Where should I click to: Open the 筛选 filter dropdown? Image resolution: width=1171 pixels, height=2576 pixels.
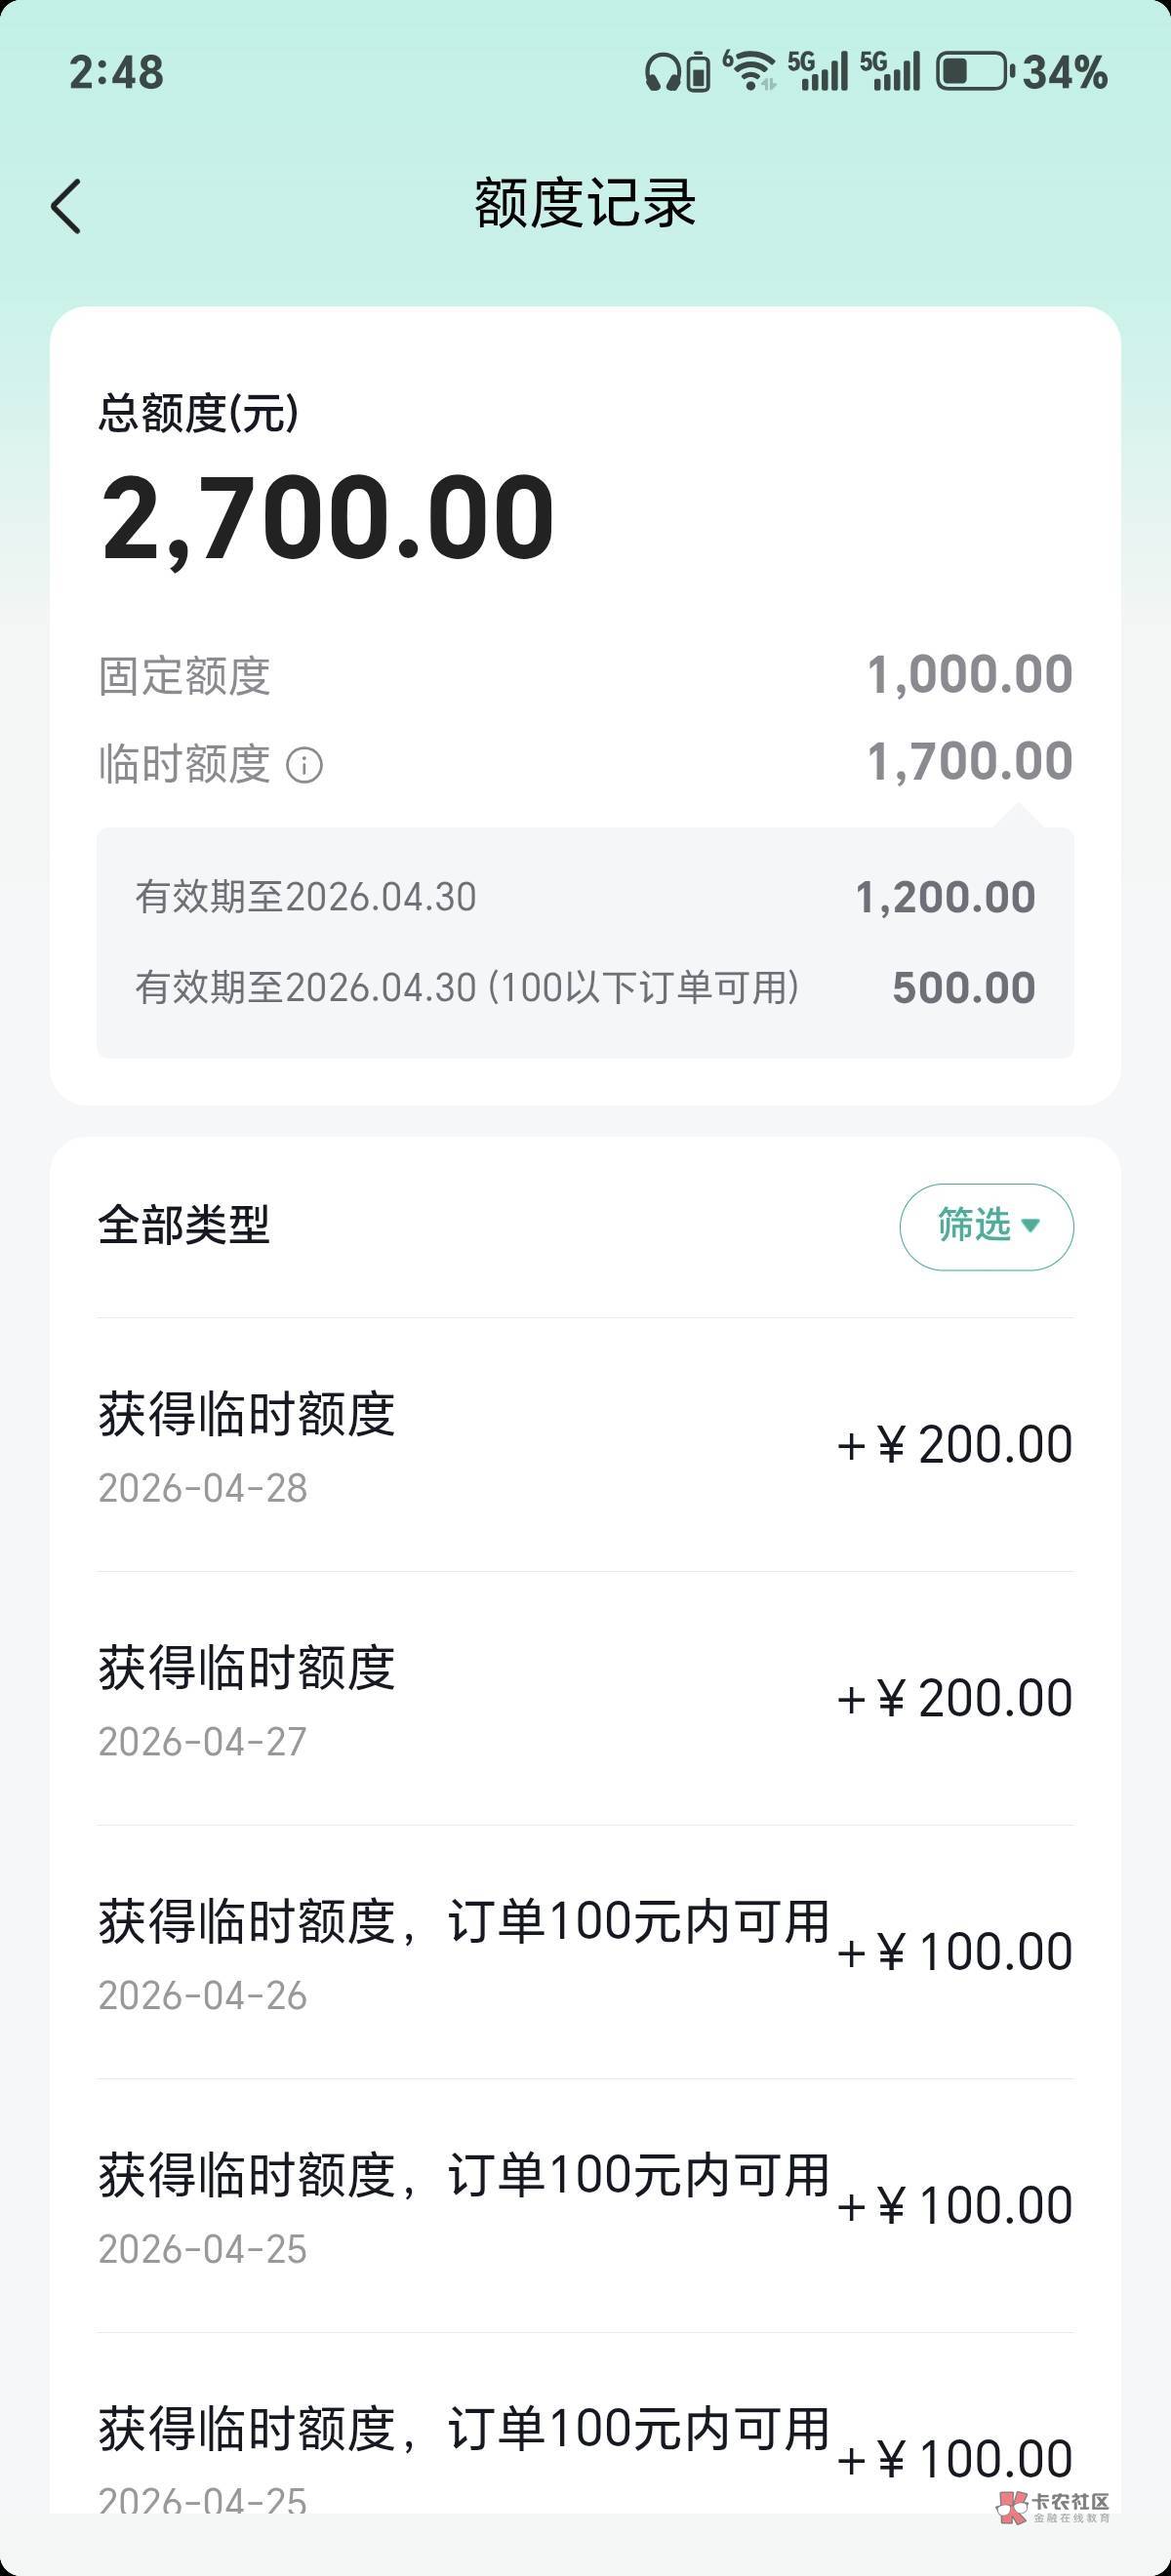coord(986,1226)
